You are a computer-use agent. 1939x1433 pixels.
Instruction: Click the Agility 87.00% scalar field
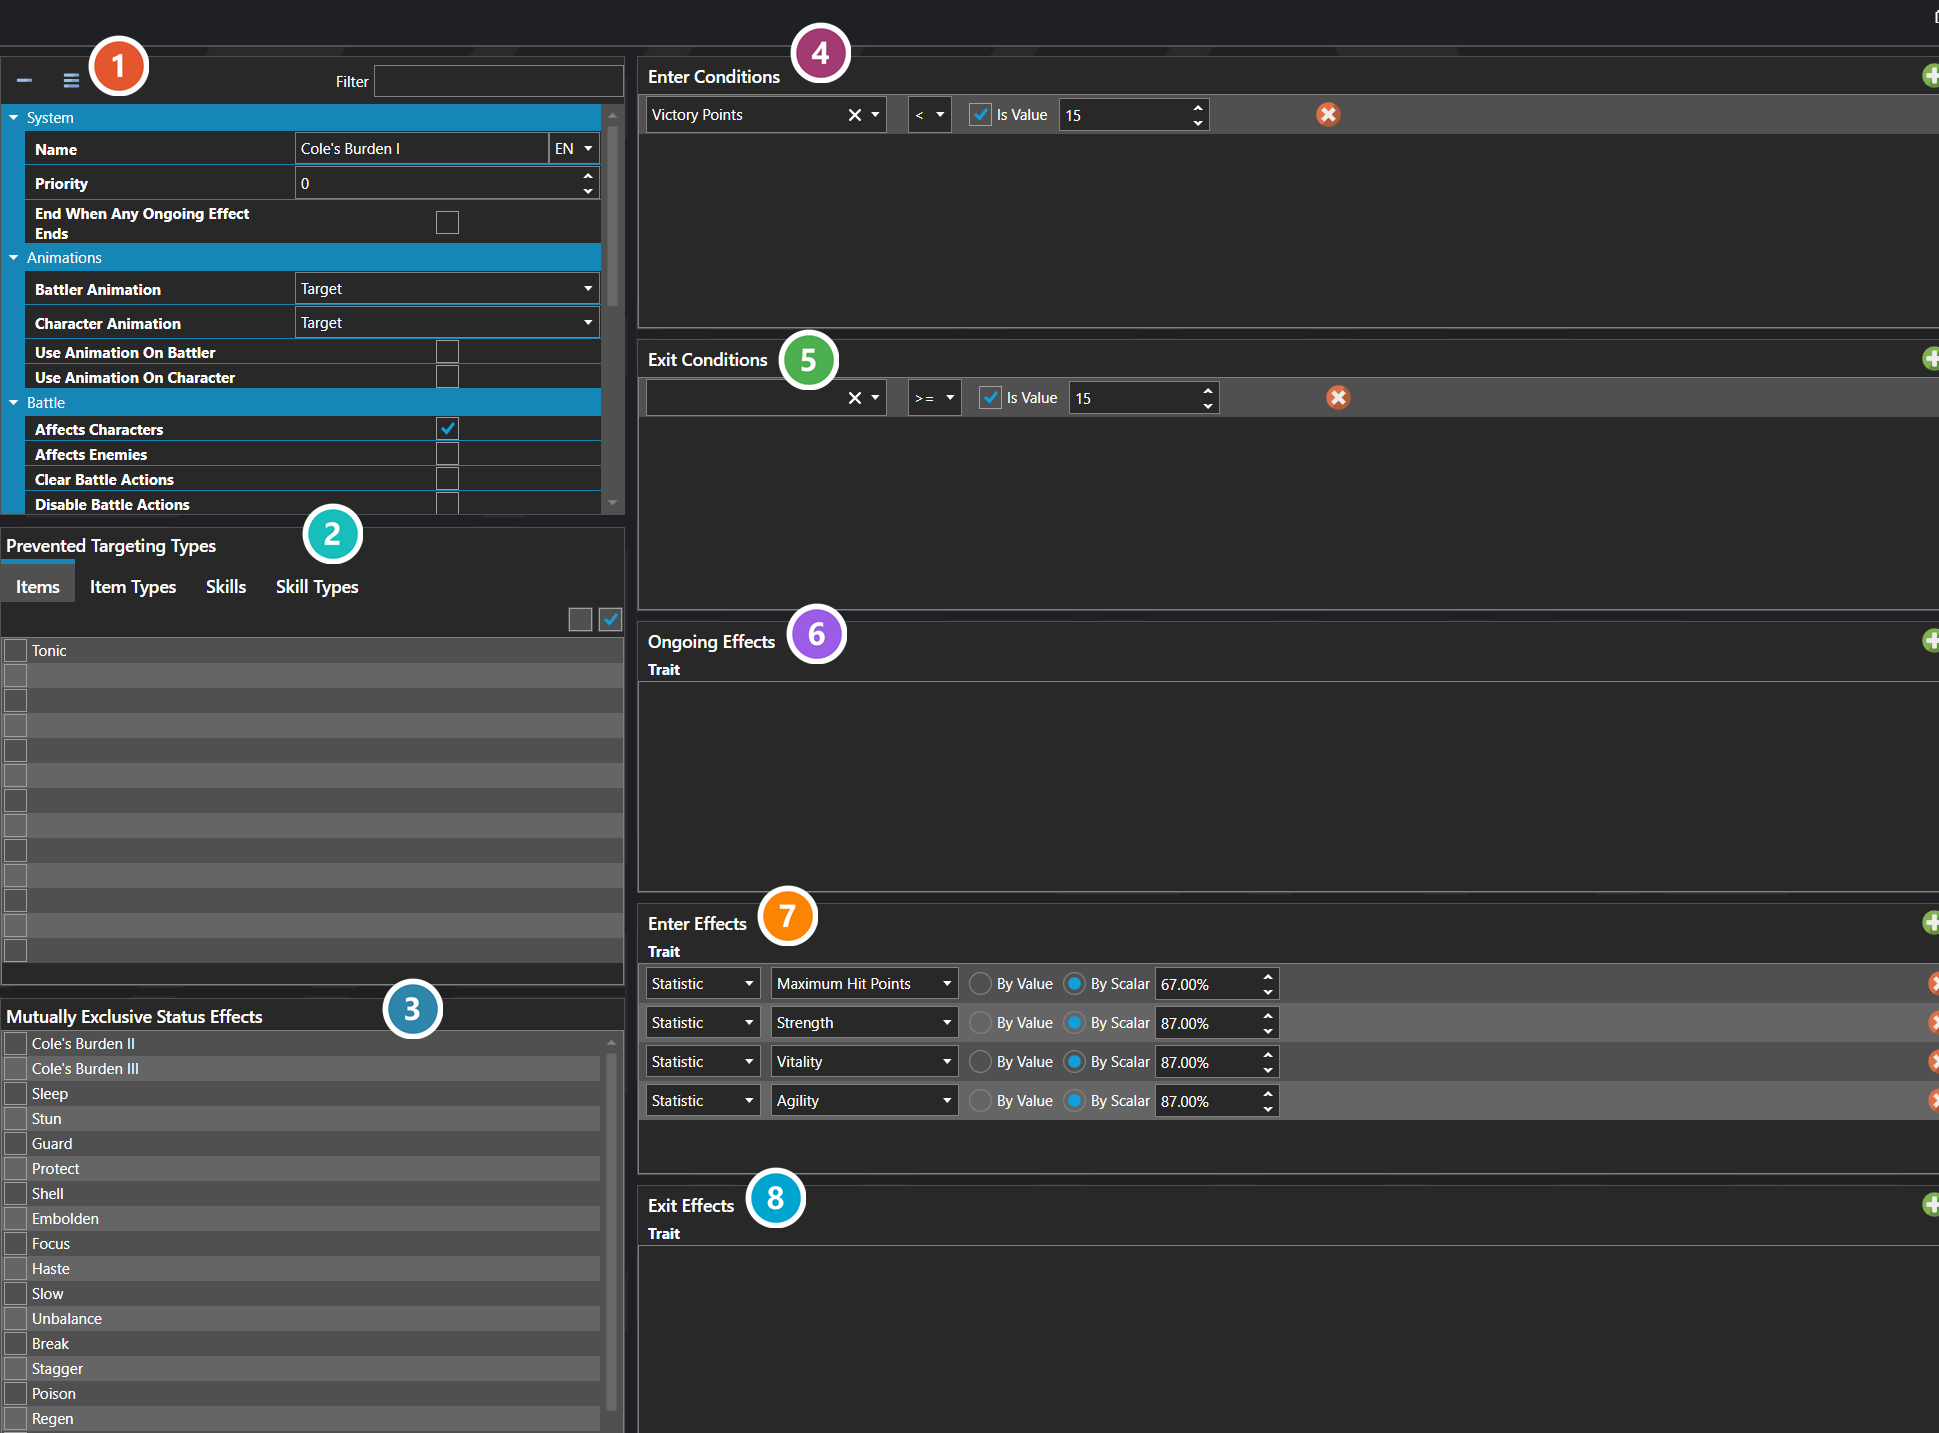(1207, 1101)
